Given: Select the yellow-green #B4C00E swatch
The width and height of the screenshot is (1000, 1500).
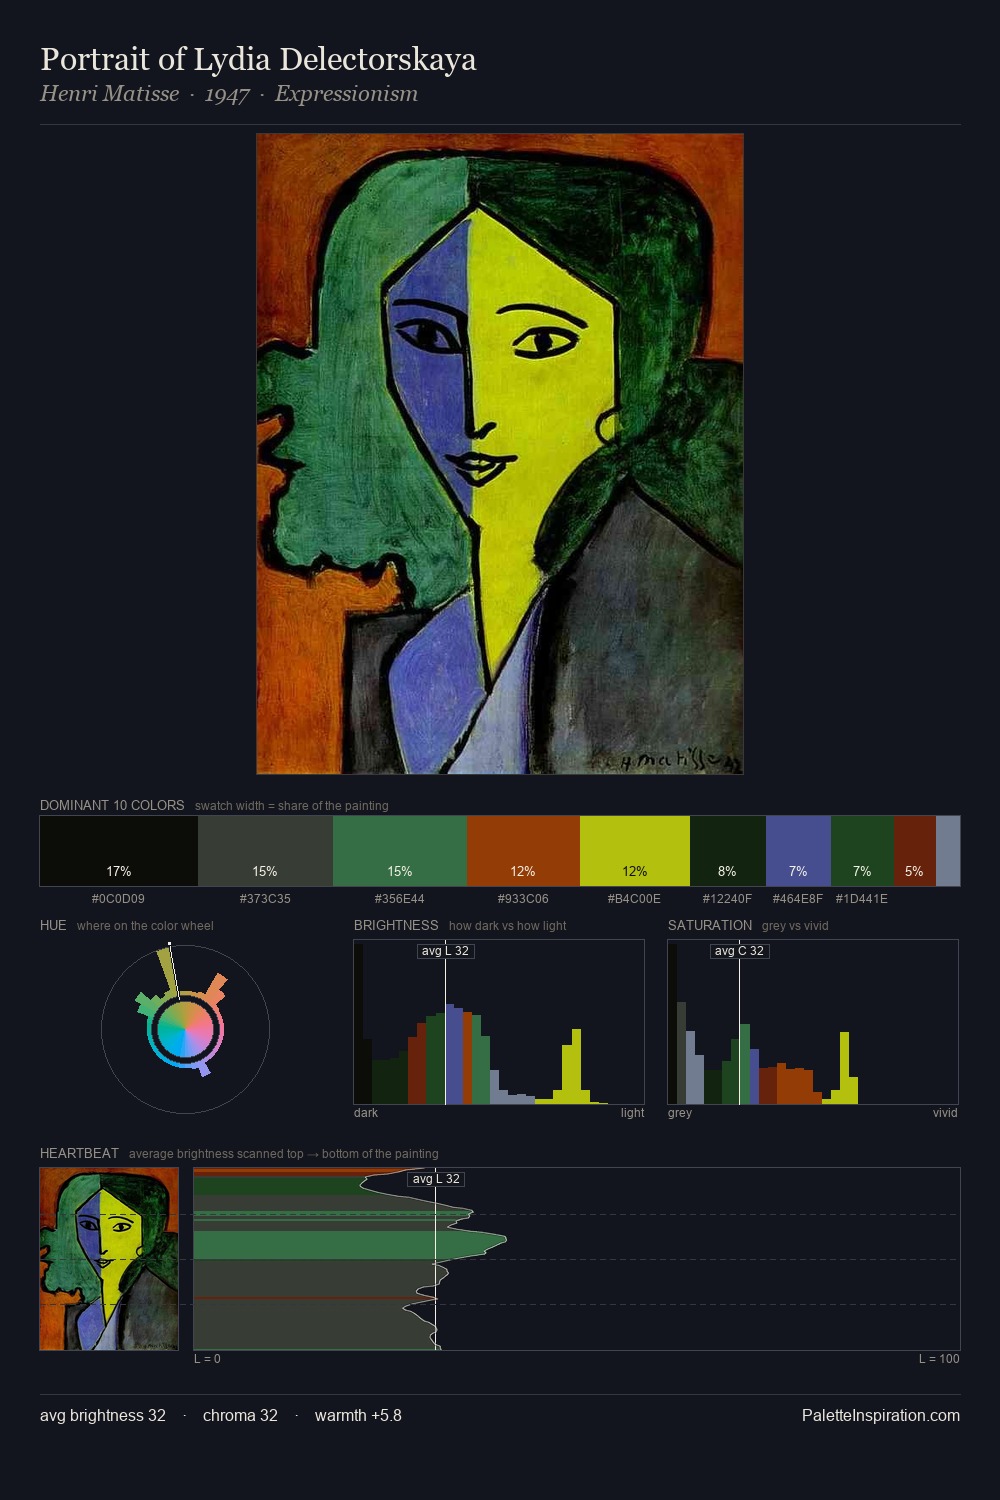Looking at the screenshot, I should (x=635, y=851).
